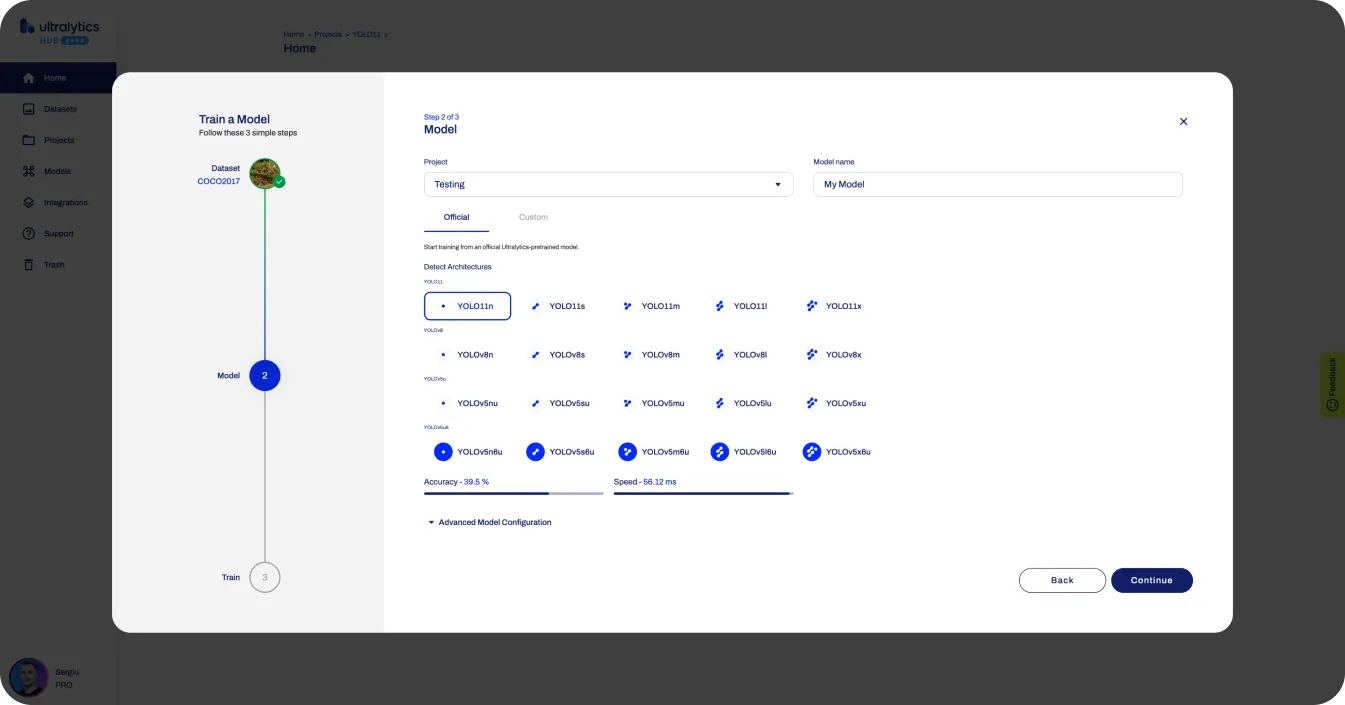Click the Ultralytics HUB logo

pos(59,31)
